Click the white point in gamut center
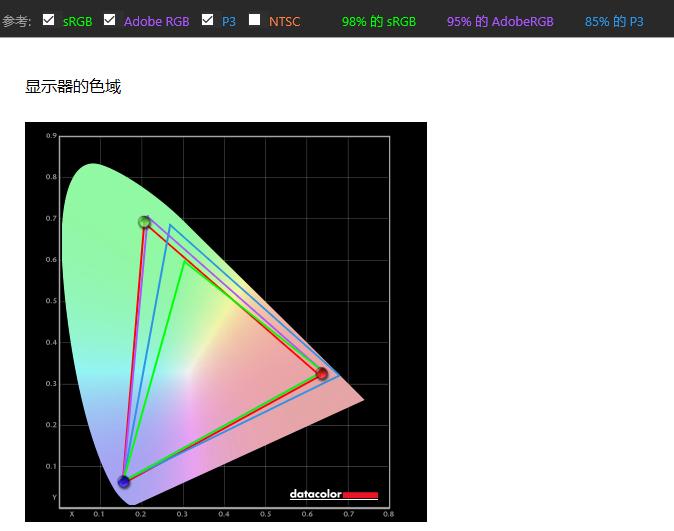The height and width of the screenshot is (531, 674). 186,373
